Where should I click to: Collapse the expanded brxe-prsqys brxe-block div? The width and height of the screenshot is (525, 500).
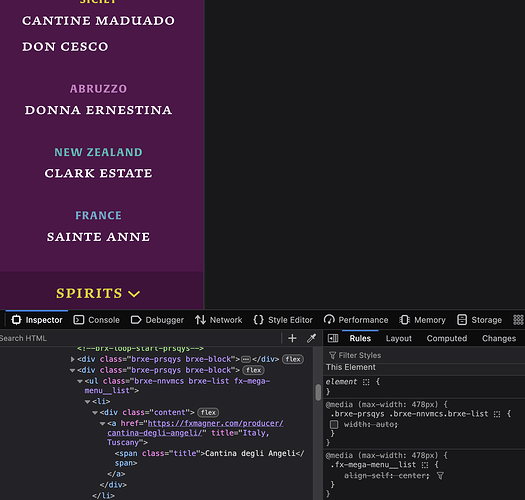(x=72, y=370)
